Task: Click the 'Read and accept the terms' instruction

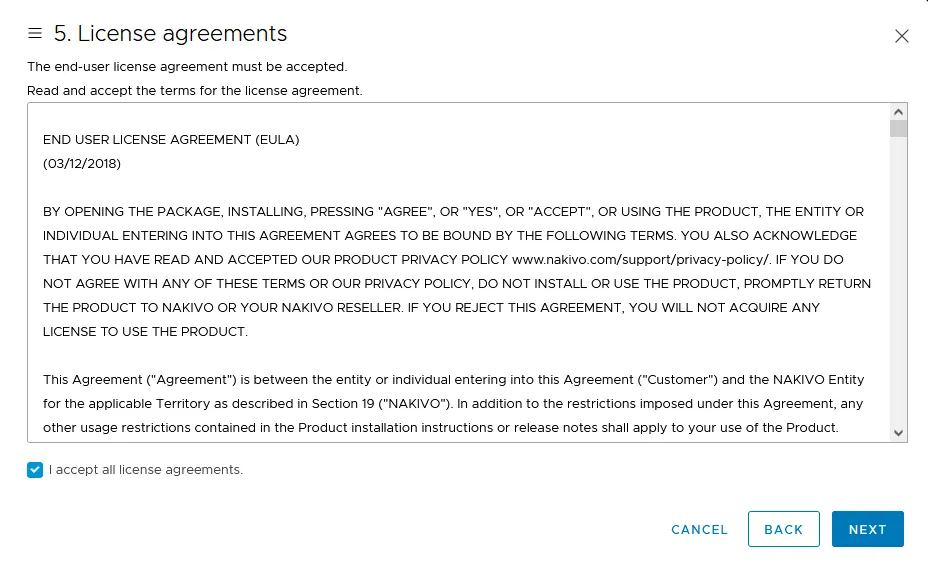Action: point(195,91)
